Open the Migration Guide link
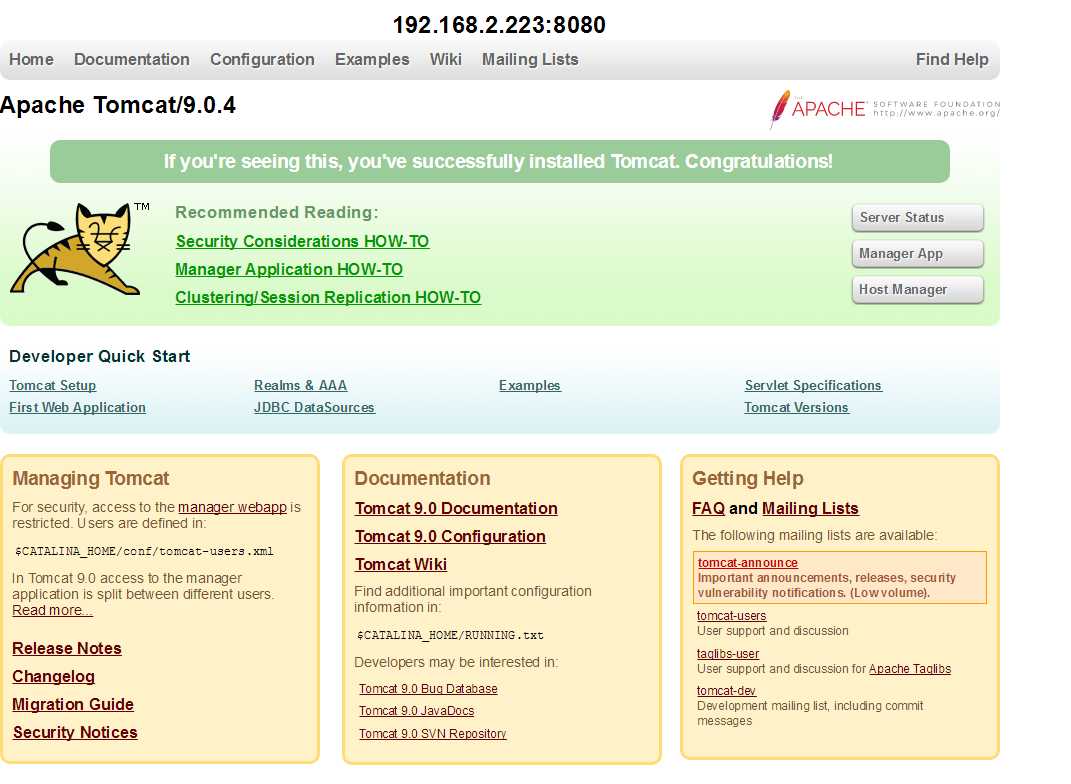 click(x=73, y=704)
